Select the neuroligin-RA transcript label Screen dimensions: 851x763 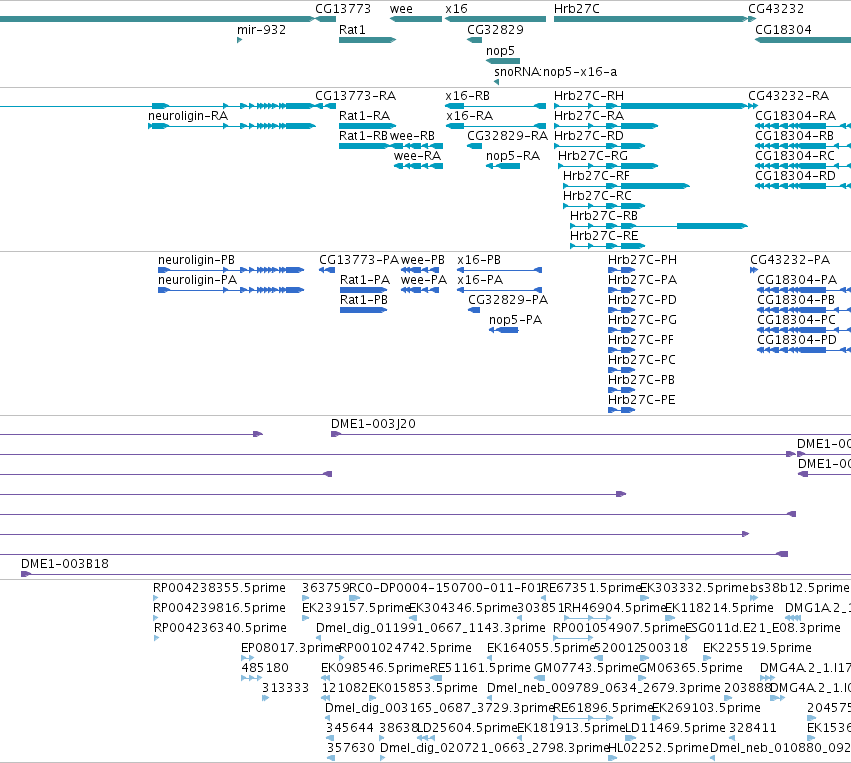188,116
